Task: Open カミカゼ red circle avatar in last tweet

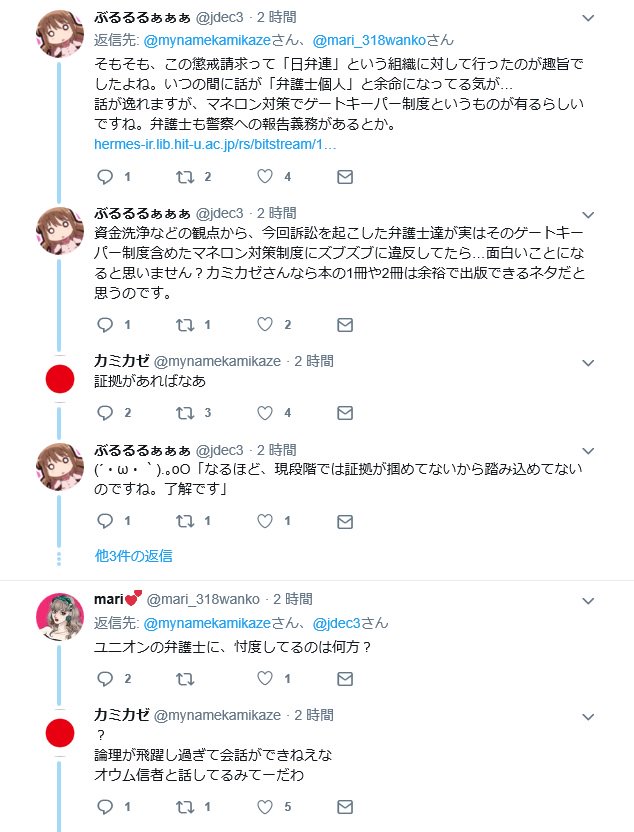Action: click(60, 733)
